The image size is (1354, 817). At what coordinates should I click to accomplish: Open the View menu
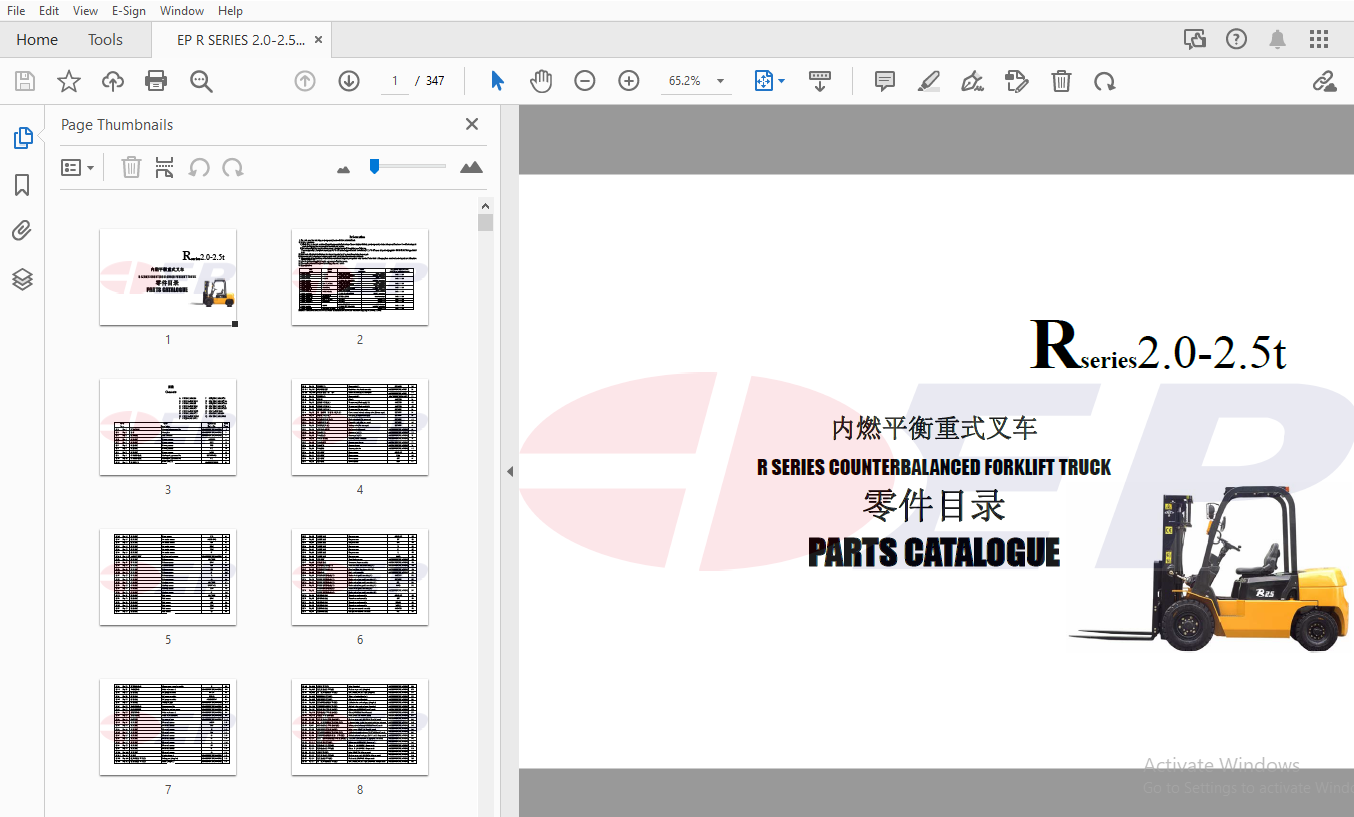click(x=85, y=10)
